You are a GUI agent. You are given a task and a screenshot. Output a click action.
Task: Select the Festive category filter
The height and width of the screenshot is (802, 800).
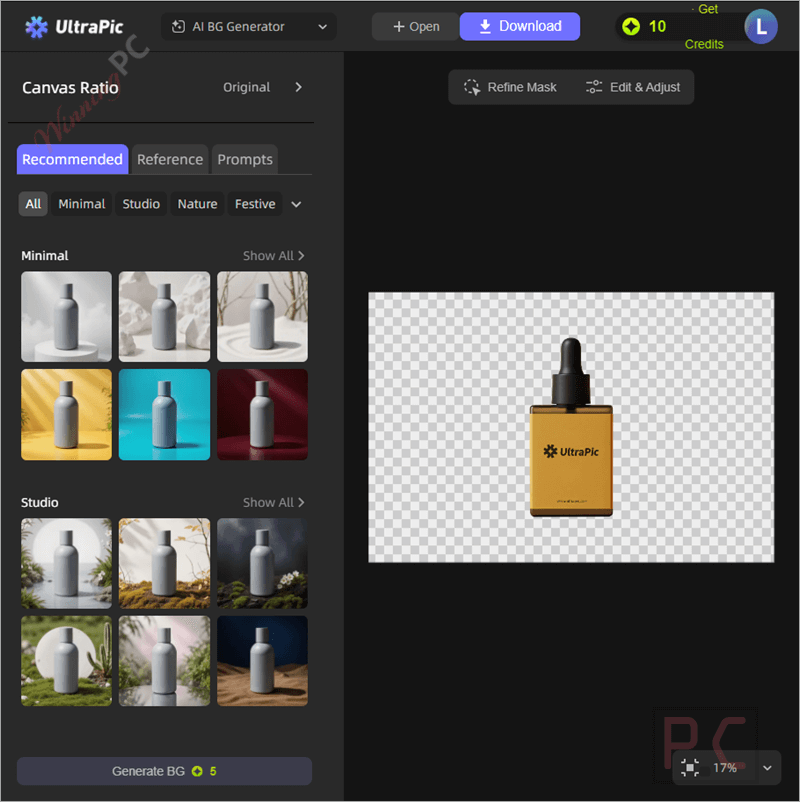pyautogui.click(x=255, y=204)
